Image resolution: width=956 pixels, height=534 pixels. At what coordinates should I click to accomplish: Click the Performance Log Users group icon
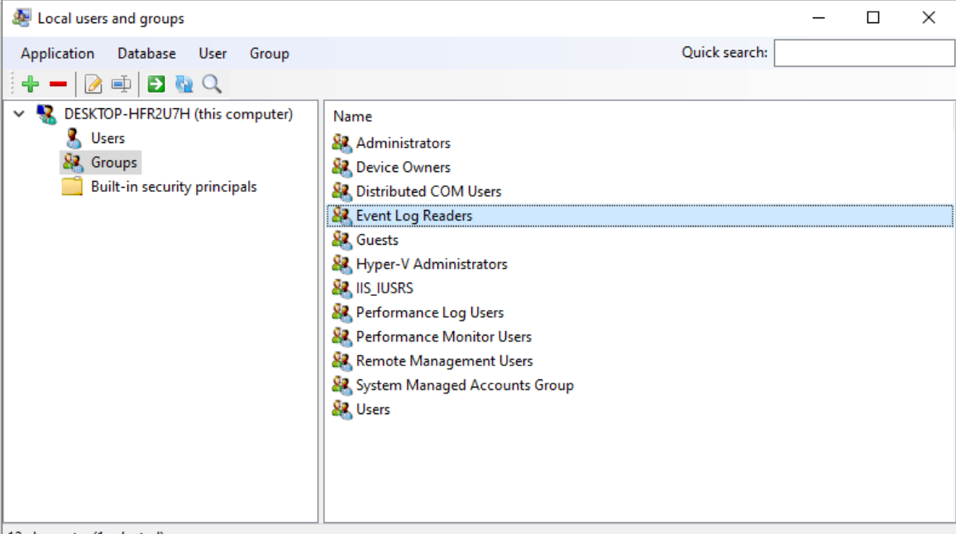click(x=341, y=312)
